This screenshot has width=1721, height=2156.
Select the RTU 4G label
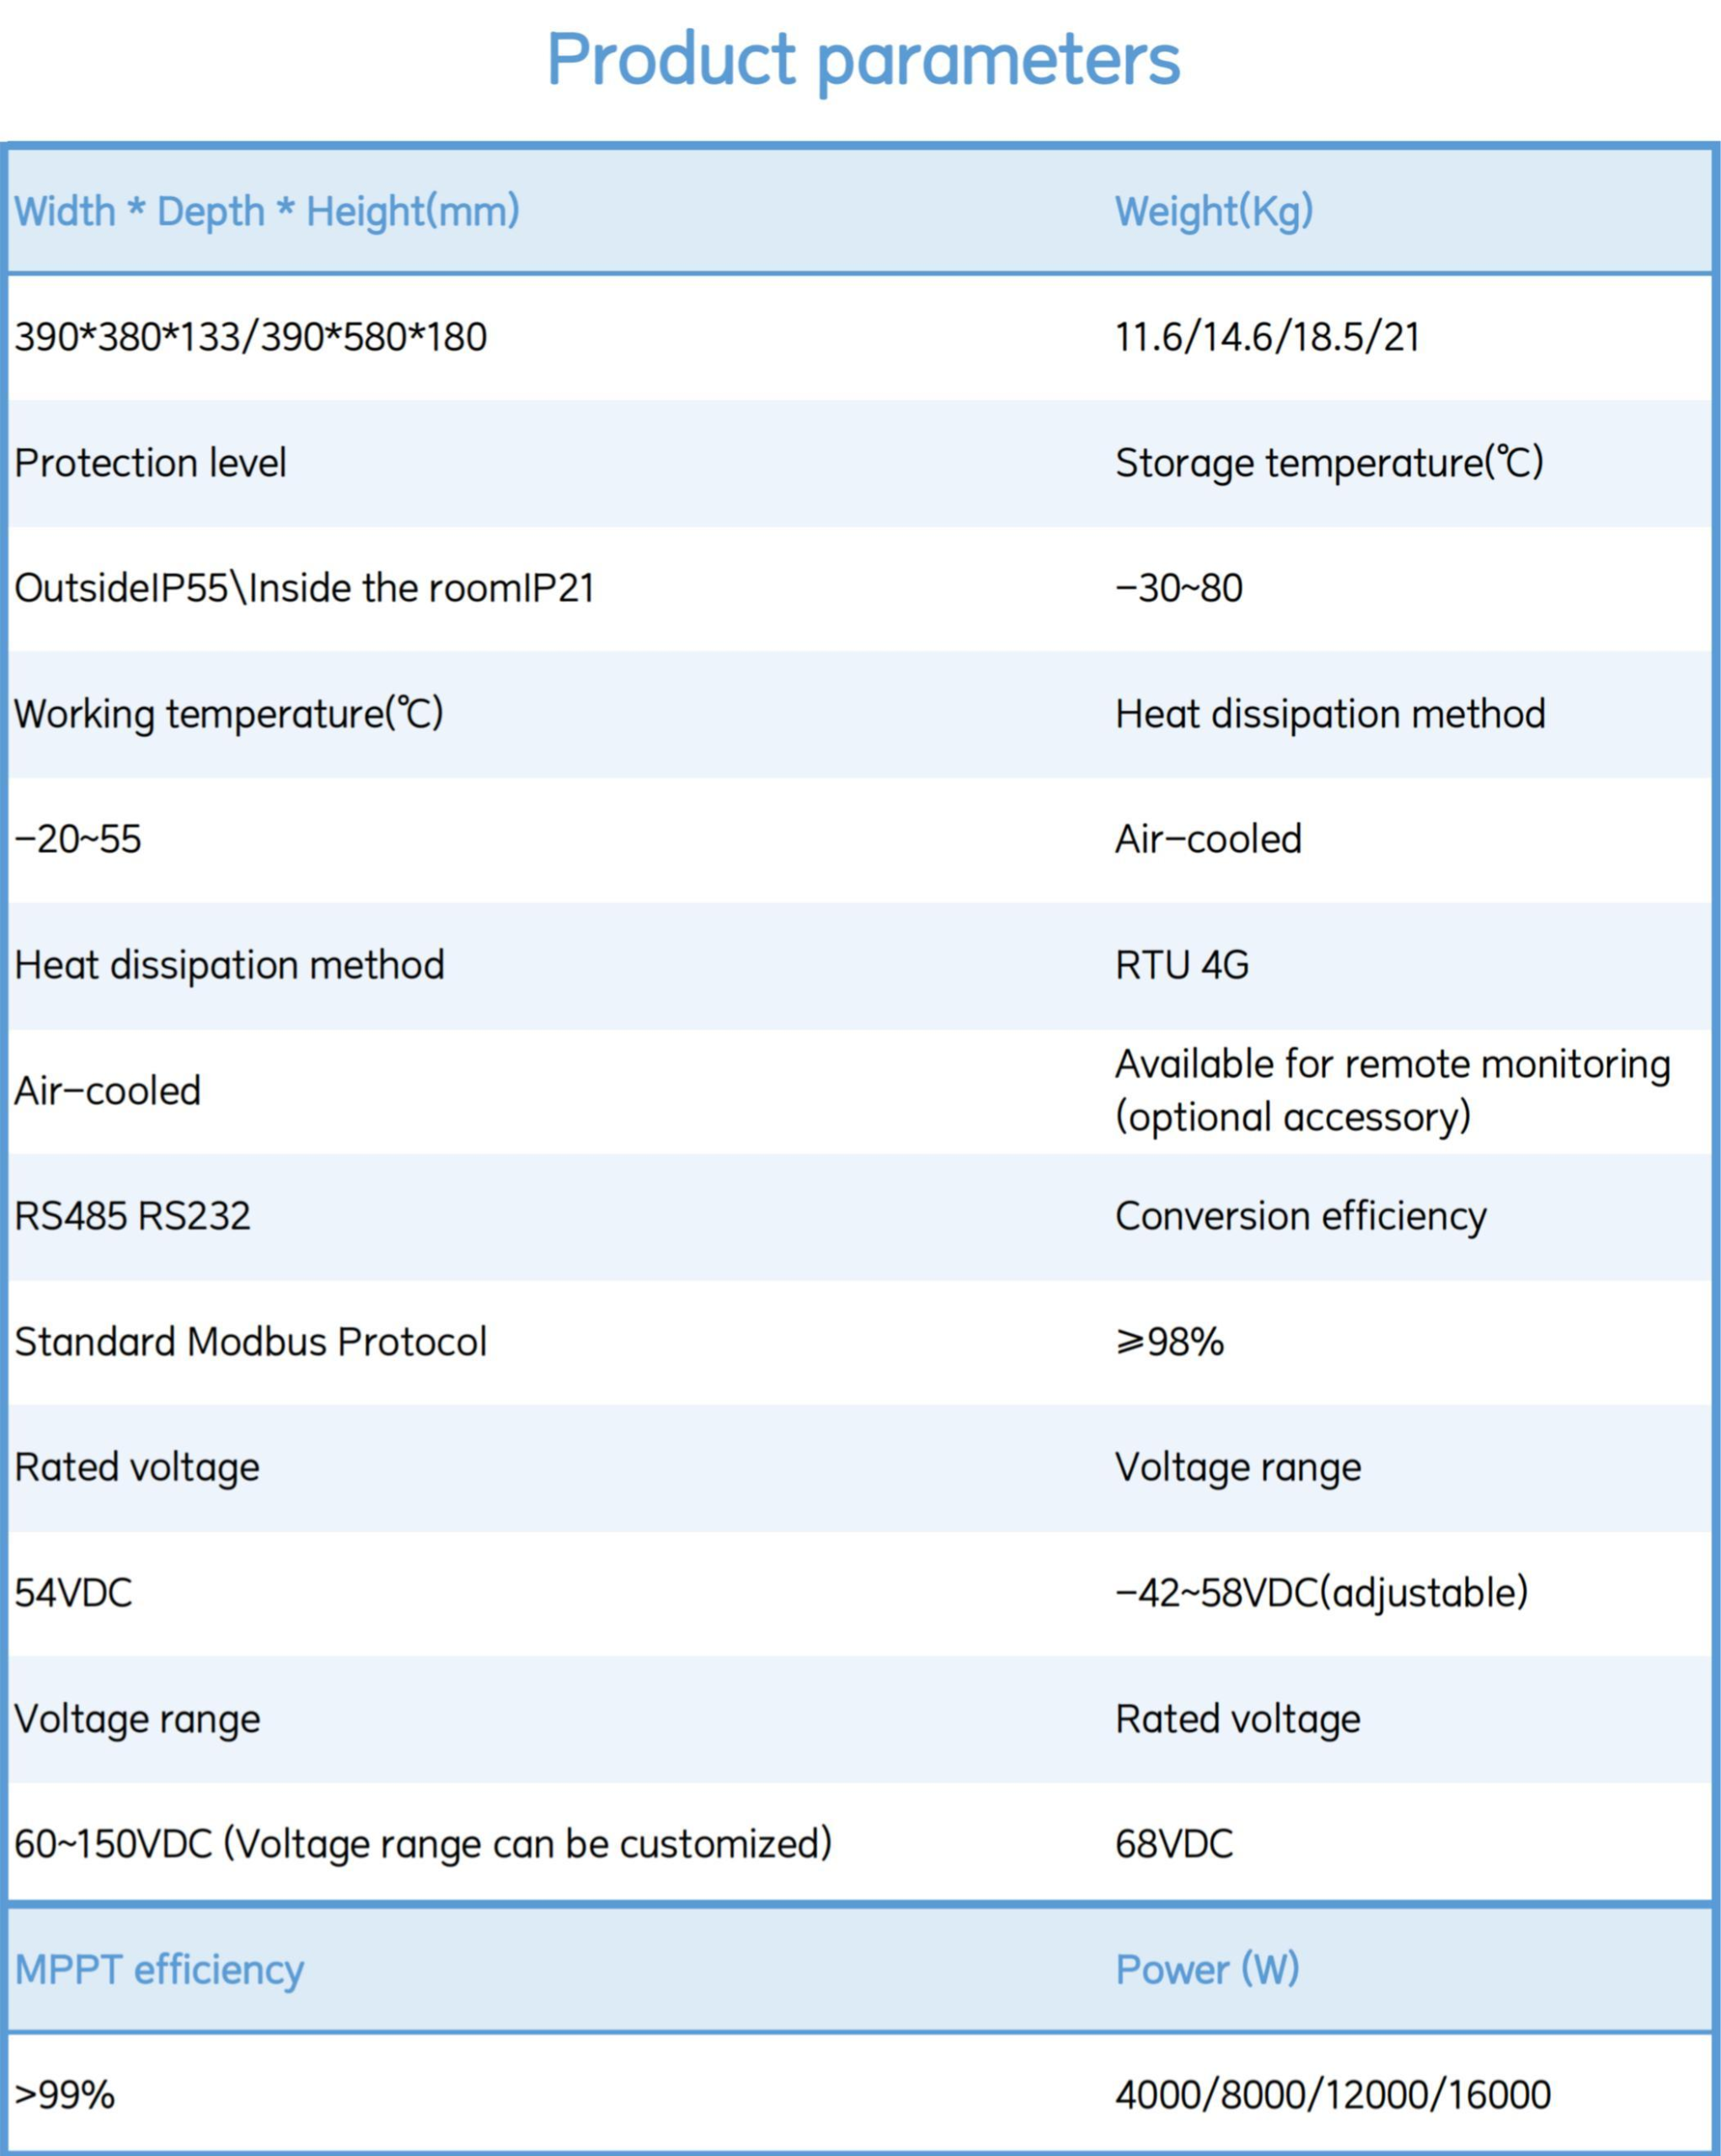coord(1182,965)
